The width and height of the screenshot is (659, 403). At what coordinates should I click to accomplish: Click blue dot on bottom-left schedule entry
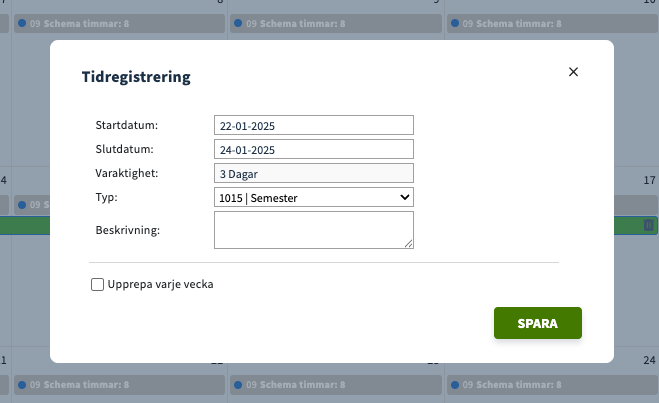click(x=22, y=384)
